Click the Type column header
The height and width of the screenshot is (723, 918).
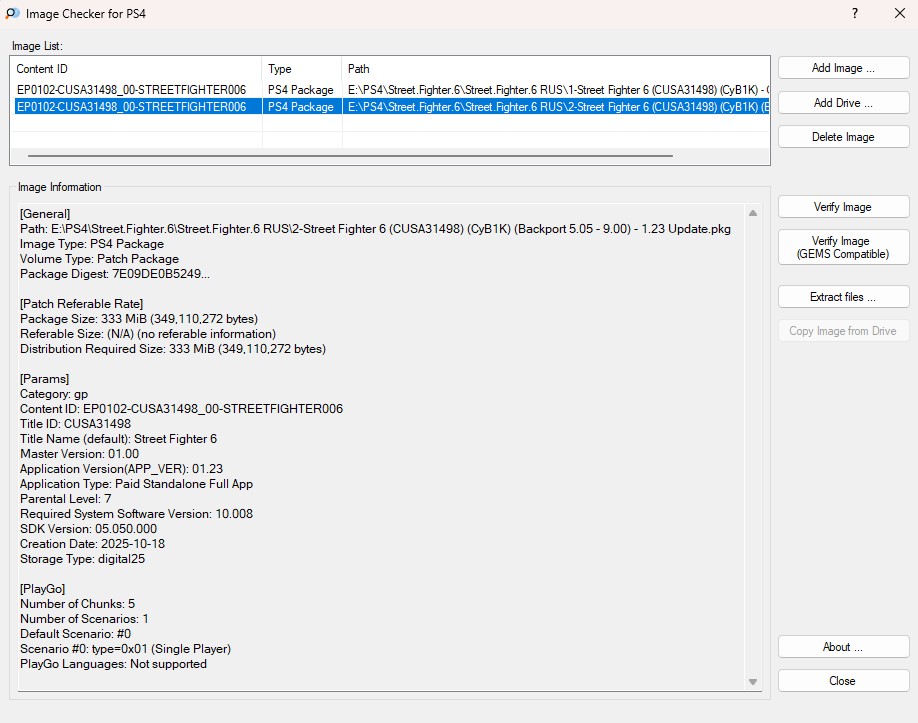pyautogui.click(x=301, y=69)
